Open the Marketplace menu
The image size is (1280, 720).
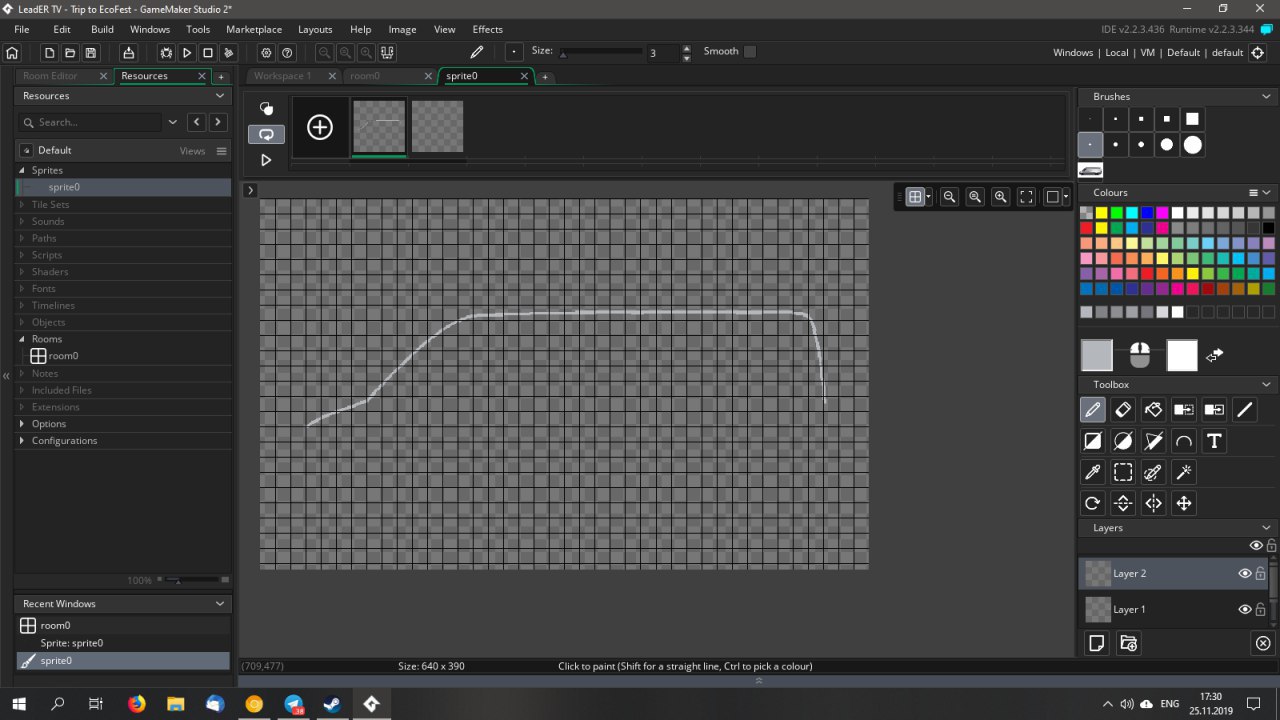(254, 30)
